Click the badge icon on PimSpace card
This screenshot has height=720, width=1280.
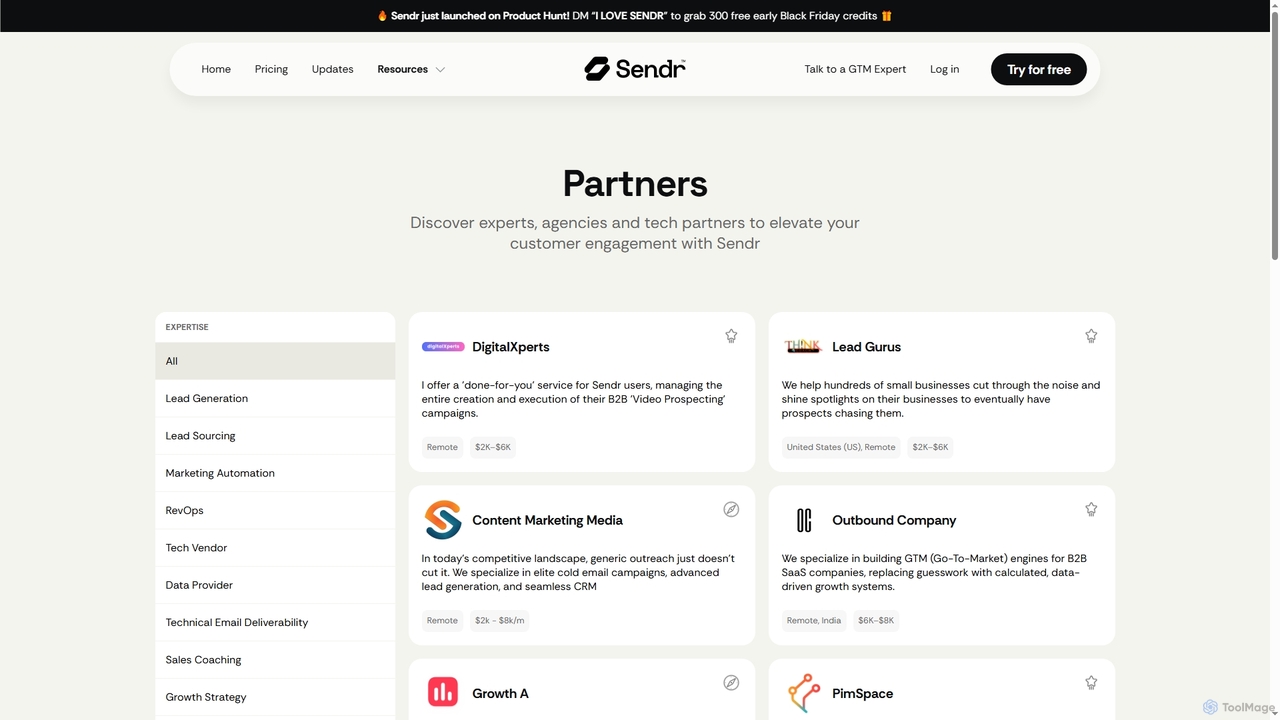point(1091,682)
